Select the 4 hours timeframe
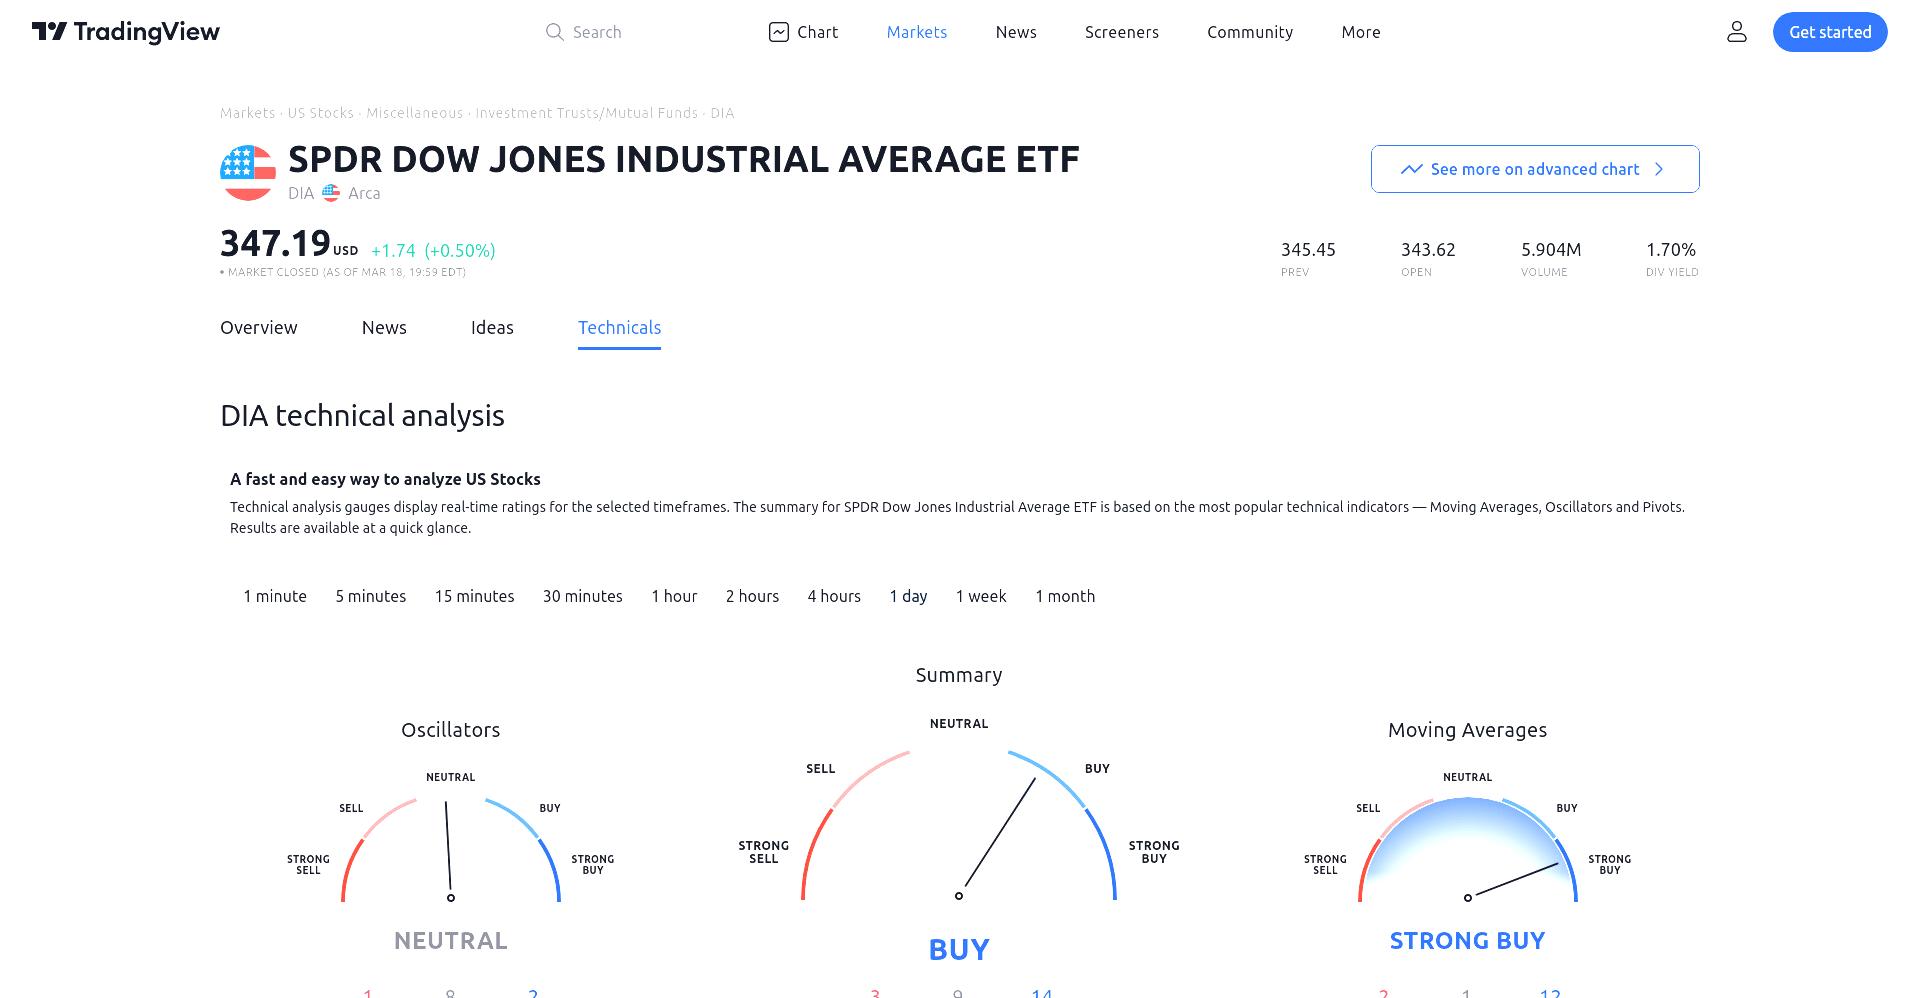The height and width of the screenshot is (998, 1920). click(x=834, y=596)
